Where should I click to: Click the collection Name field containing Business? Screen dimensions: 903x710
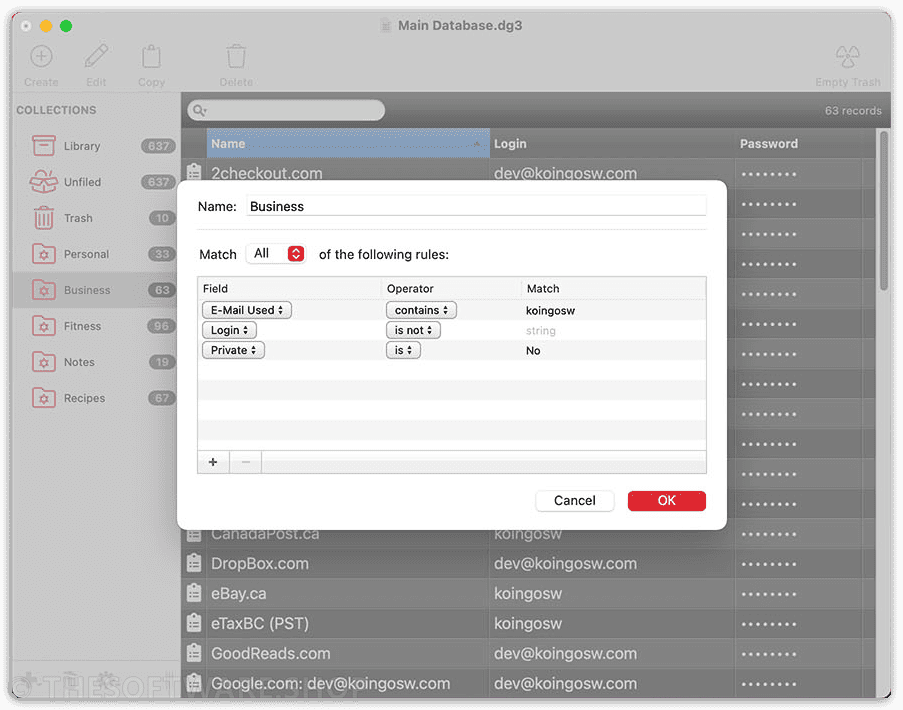[476, 206]
